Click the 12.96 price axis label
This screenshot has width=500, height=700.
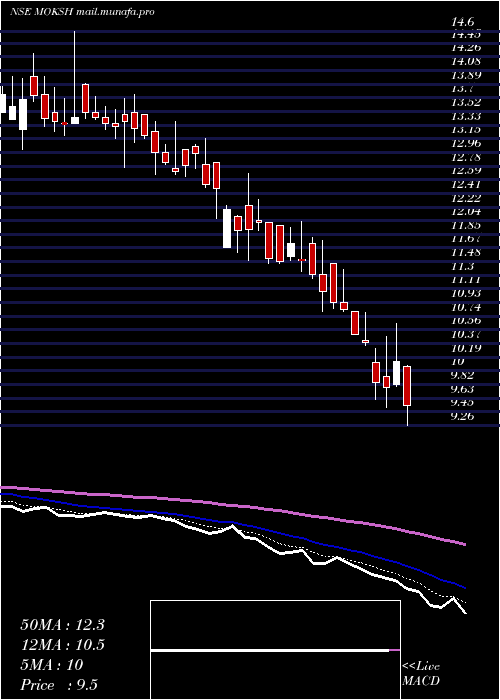coord(466,143)
